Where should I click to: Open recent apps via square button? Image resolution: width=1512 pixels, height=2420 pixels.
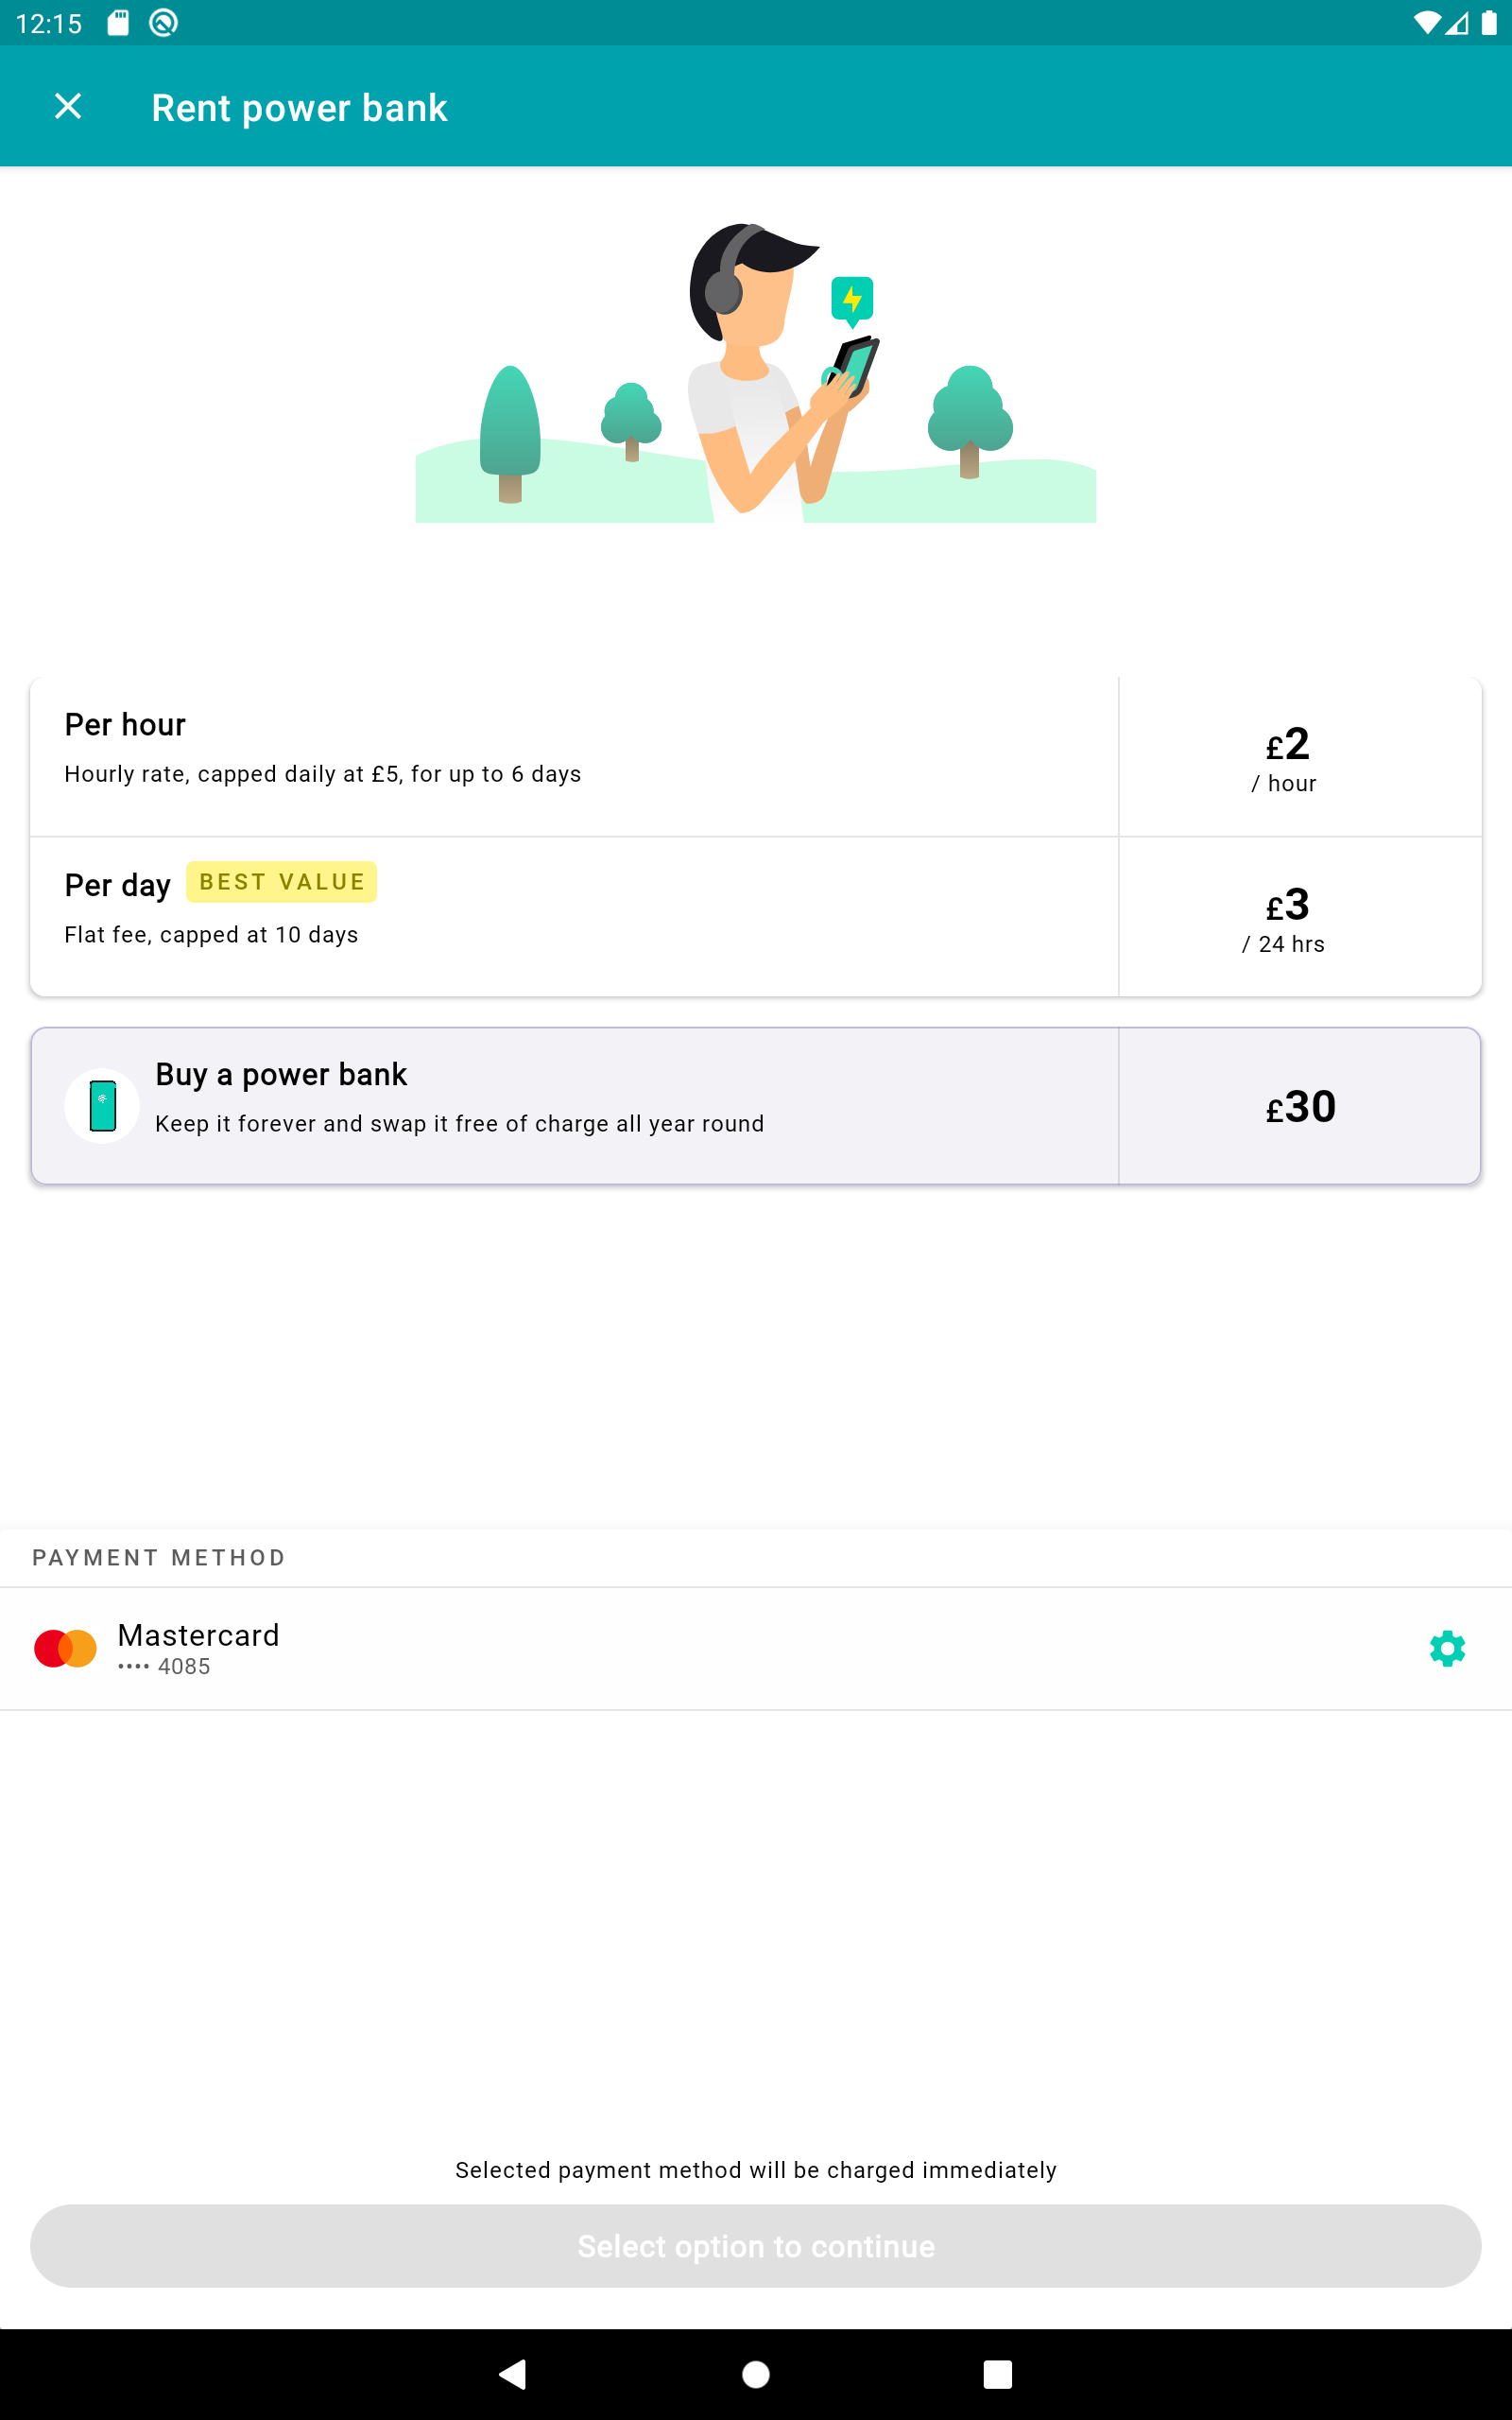click(x=997, y=2373)
